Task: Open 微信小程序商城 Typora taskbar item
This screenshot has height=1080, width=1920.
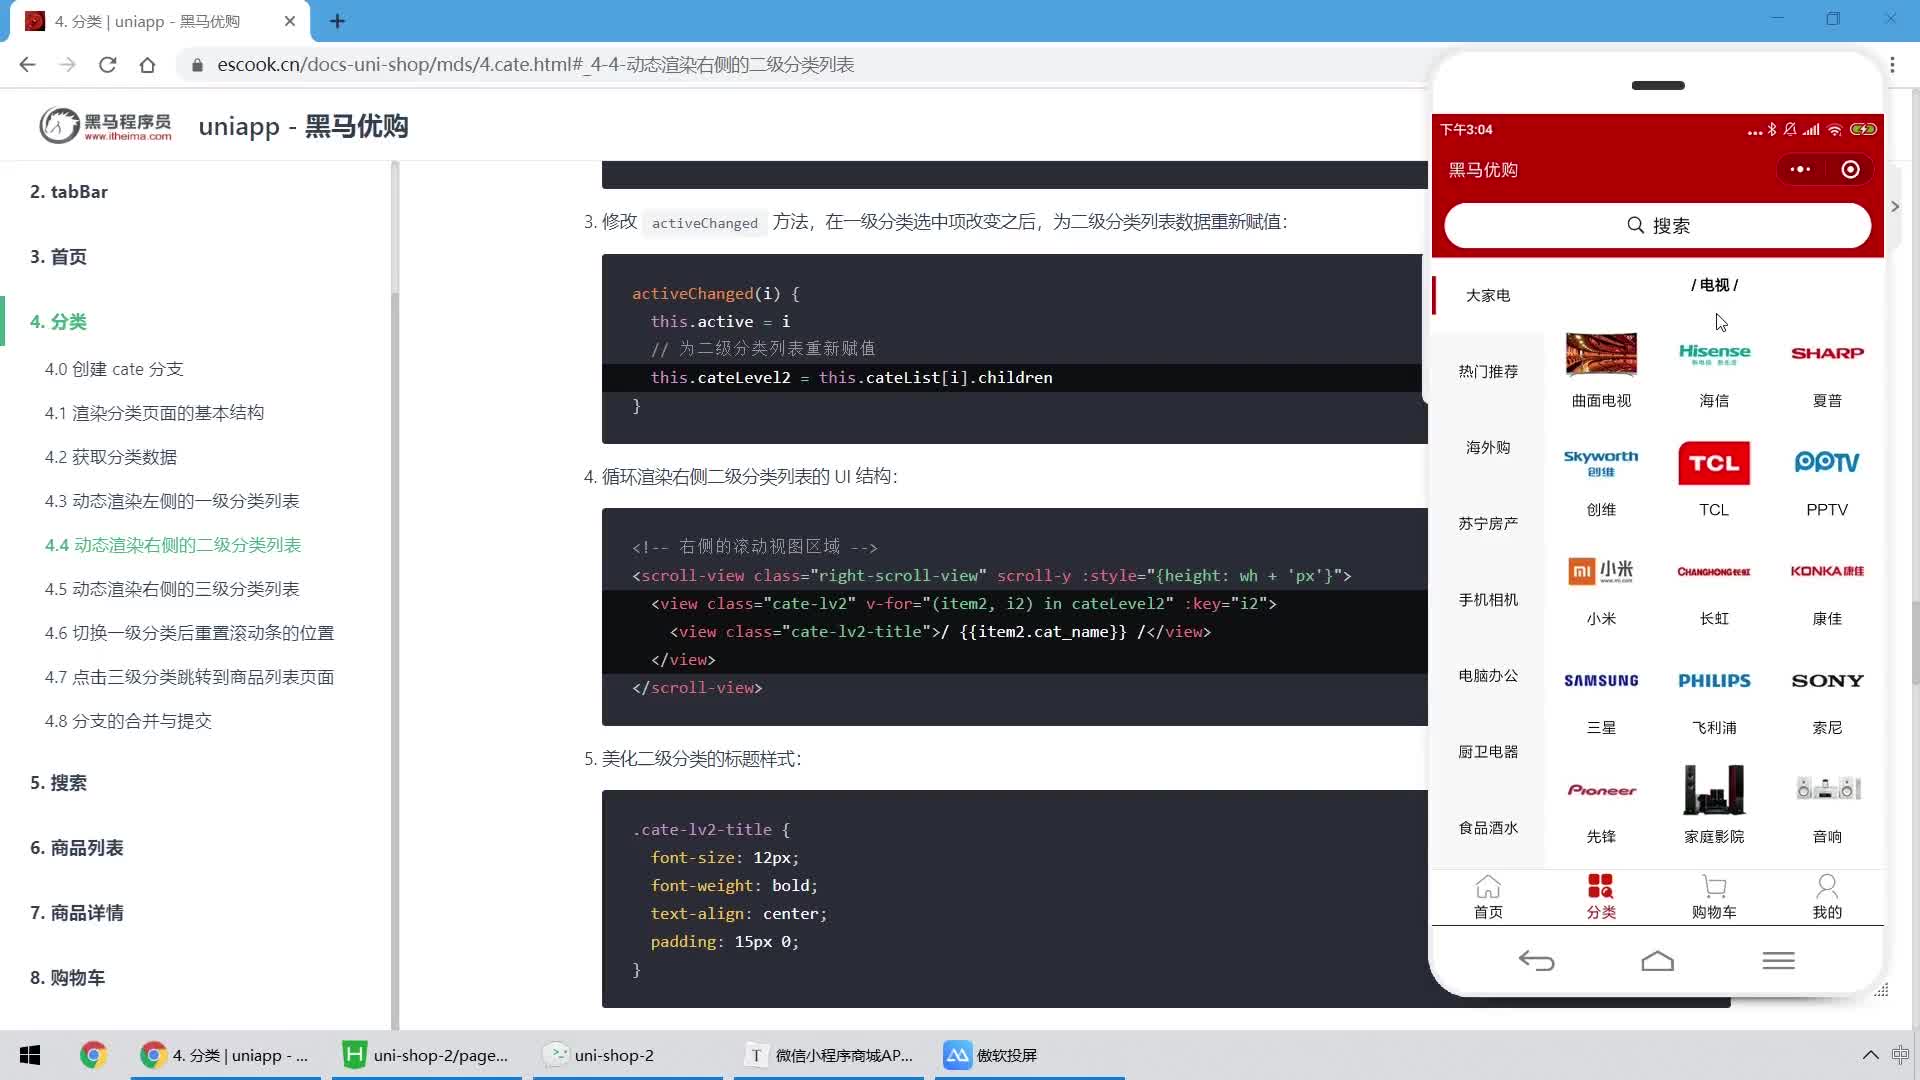Action: (829, 1055)
